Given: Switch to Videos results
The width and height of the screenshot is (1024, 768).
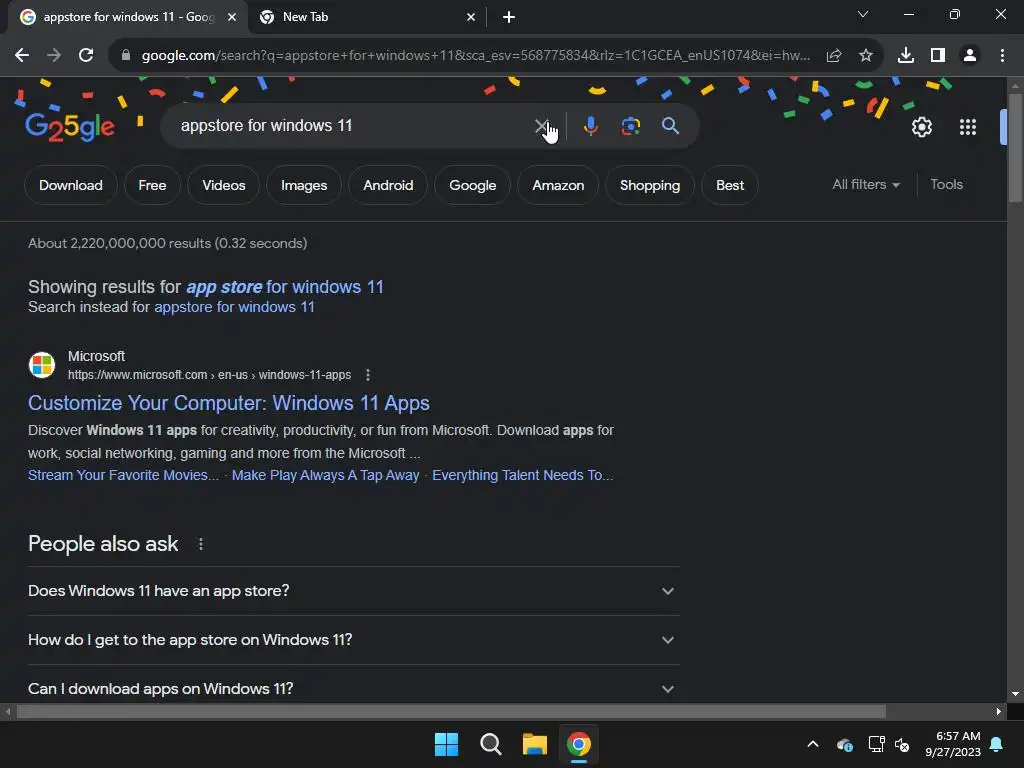Looking at the screenshot, I should point(224,185).
